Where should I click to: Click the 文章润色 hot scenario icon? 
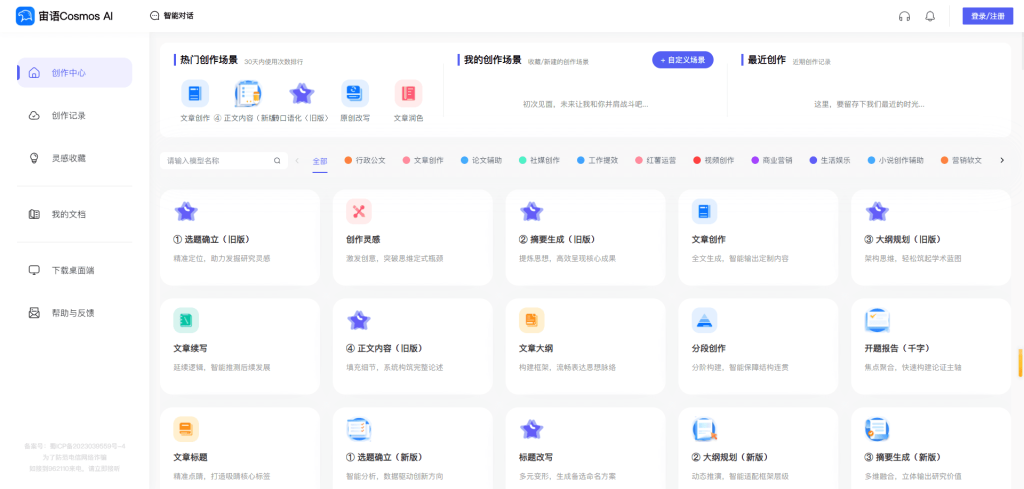408,94
